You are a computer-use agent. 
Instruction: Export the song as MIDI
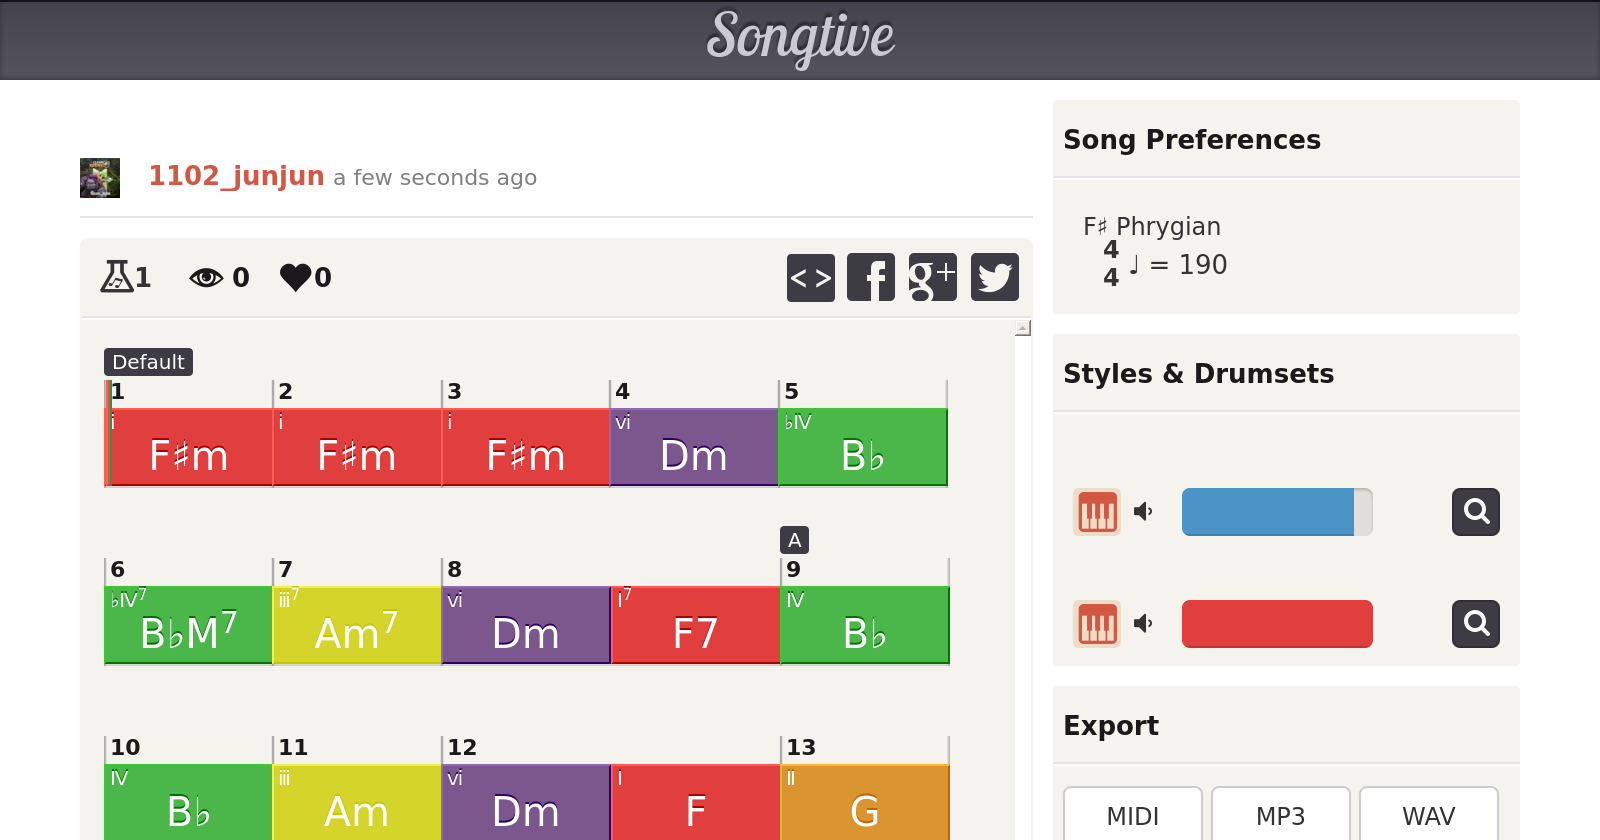pyautogui.click(x=1133, y=816)
